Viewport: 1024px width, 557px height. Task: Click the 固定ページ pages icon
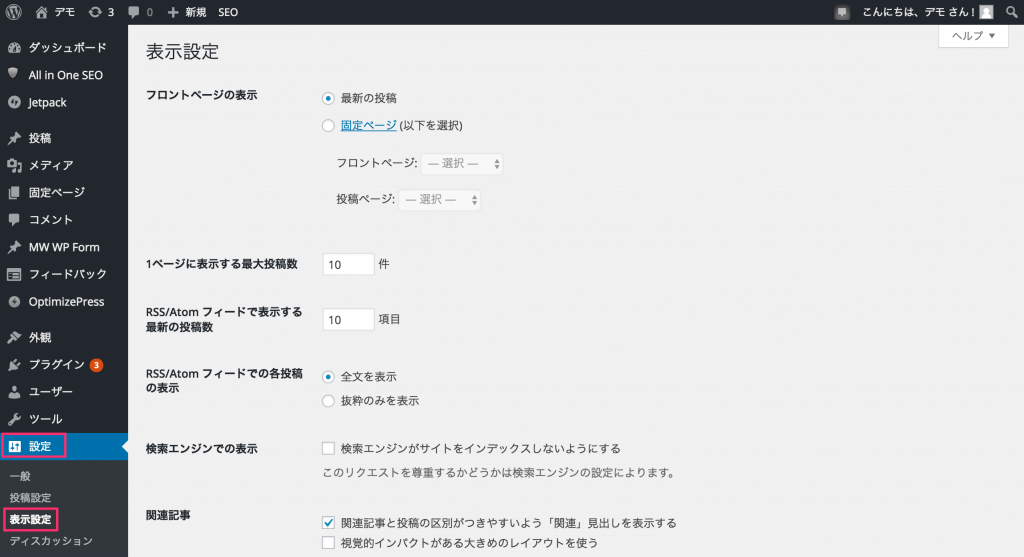click(x=14, y=193)
